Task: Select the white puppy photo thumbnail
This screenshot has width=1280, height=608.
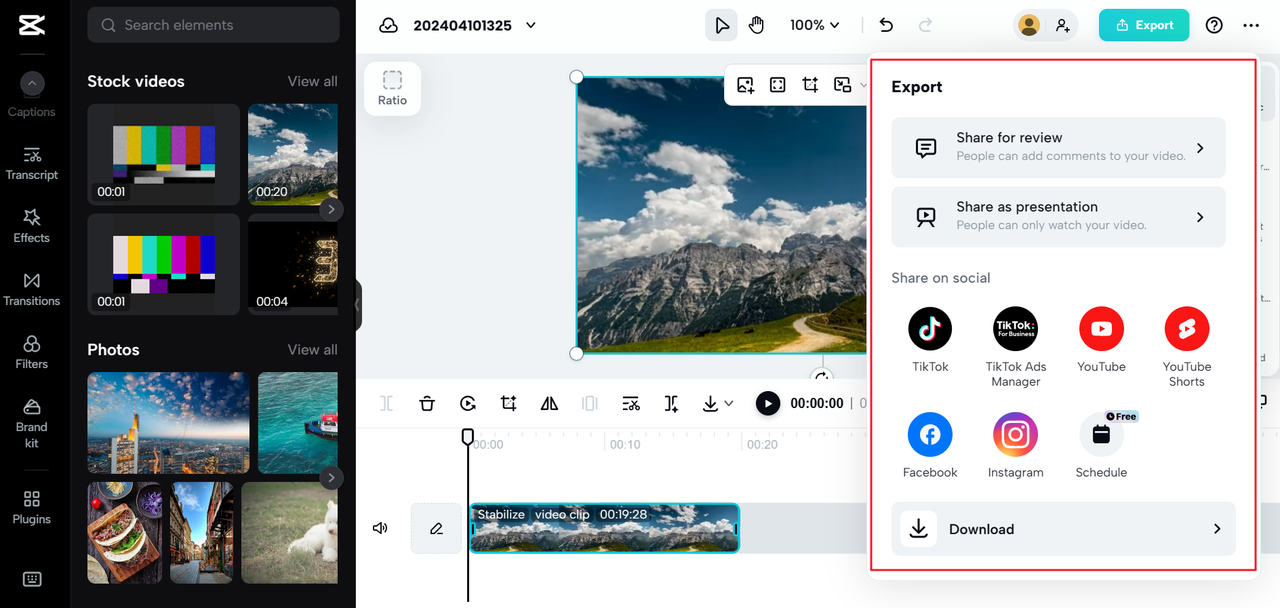Action: [289, 533]
